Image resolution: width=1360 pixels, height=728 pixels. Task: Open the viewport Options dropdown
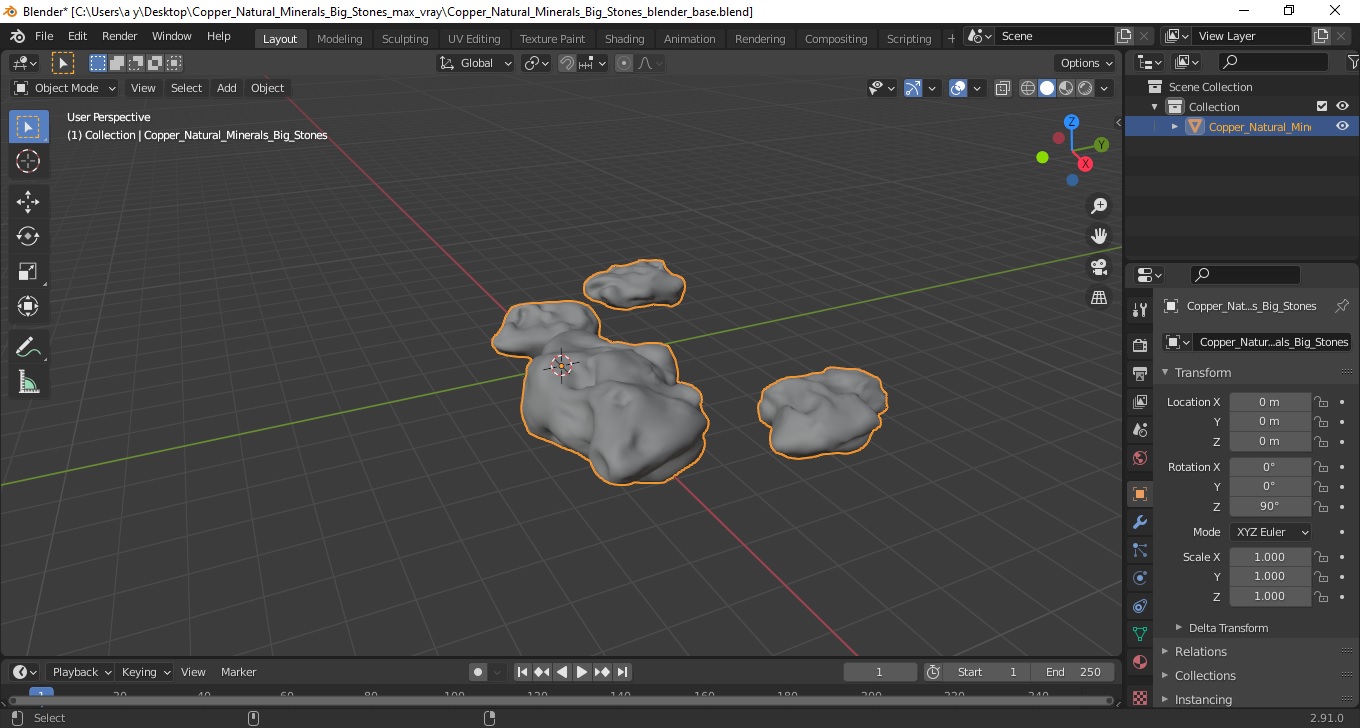point(1087,63)
